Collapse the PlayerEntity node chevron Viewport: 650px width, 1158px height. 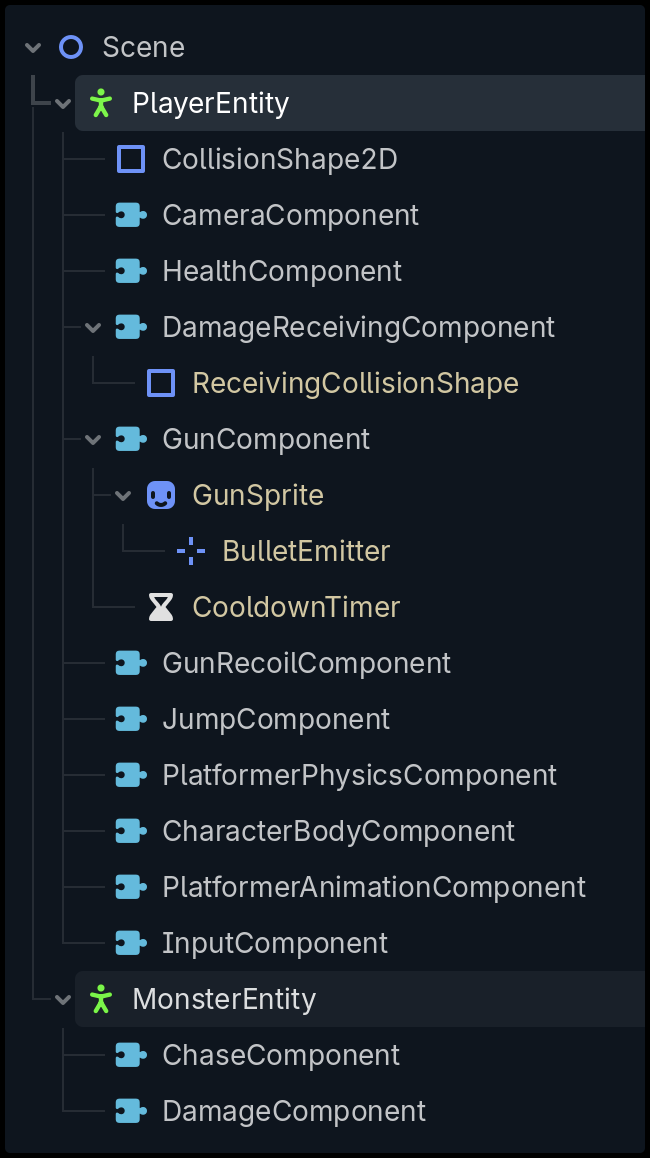point(63,104)
